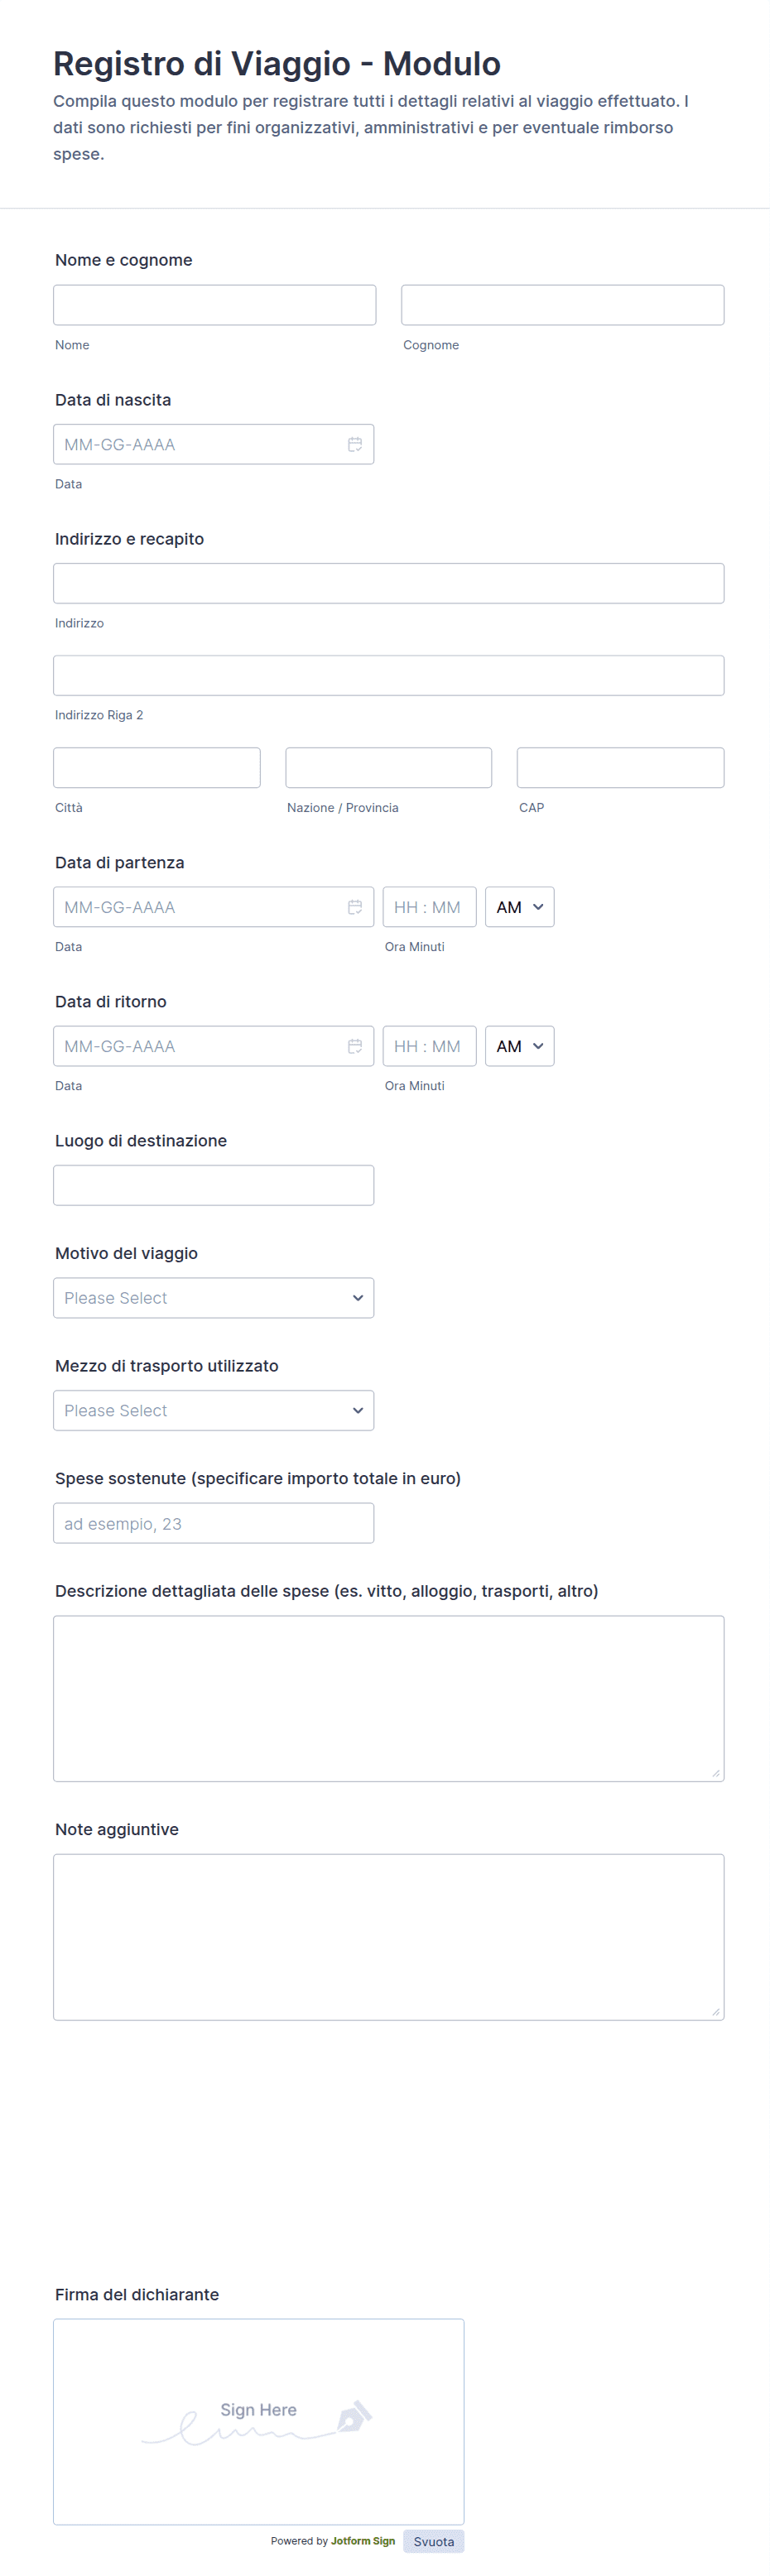Open Motivo del viaggio dropdown
770x2576 pixels.
(x=213, y=1298)
